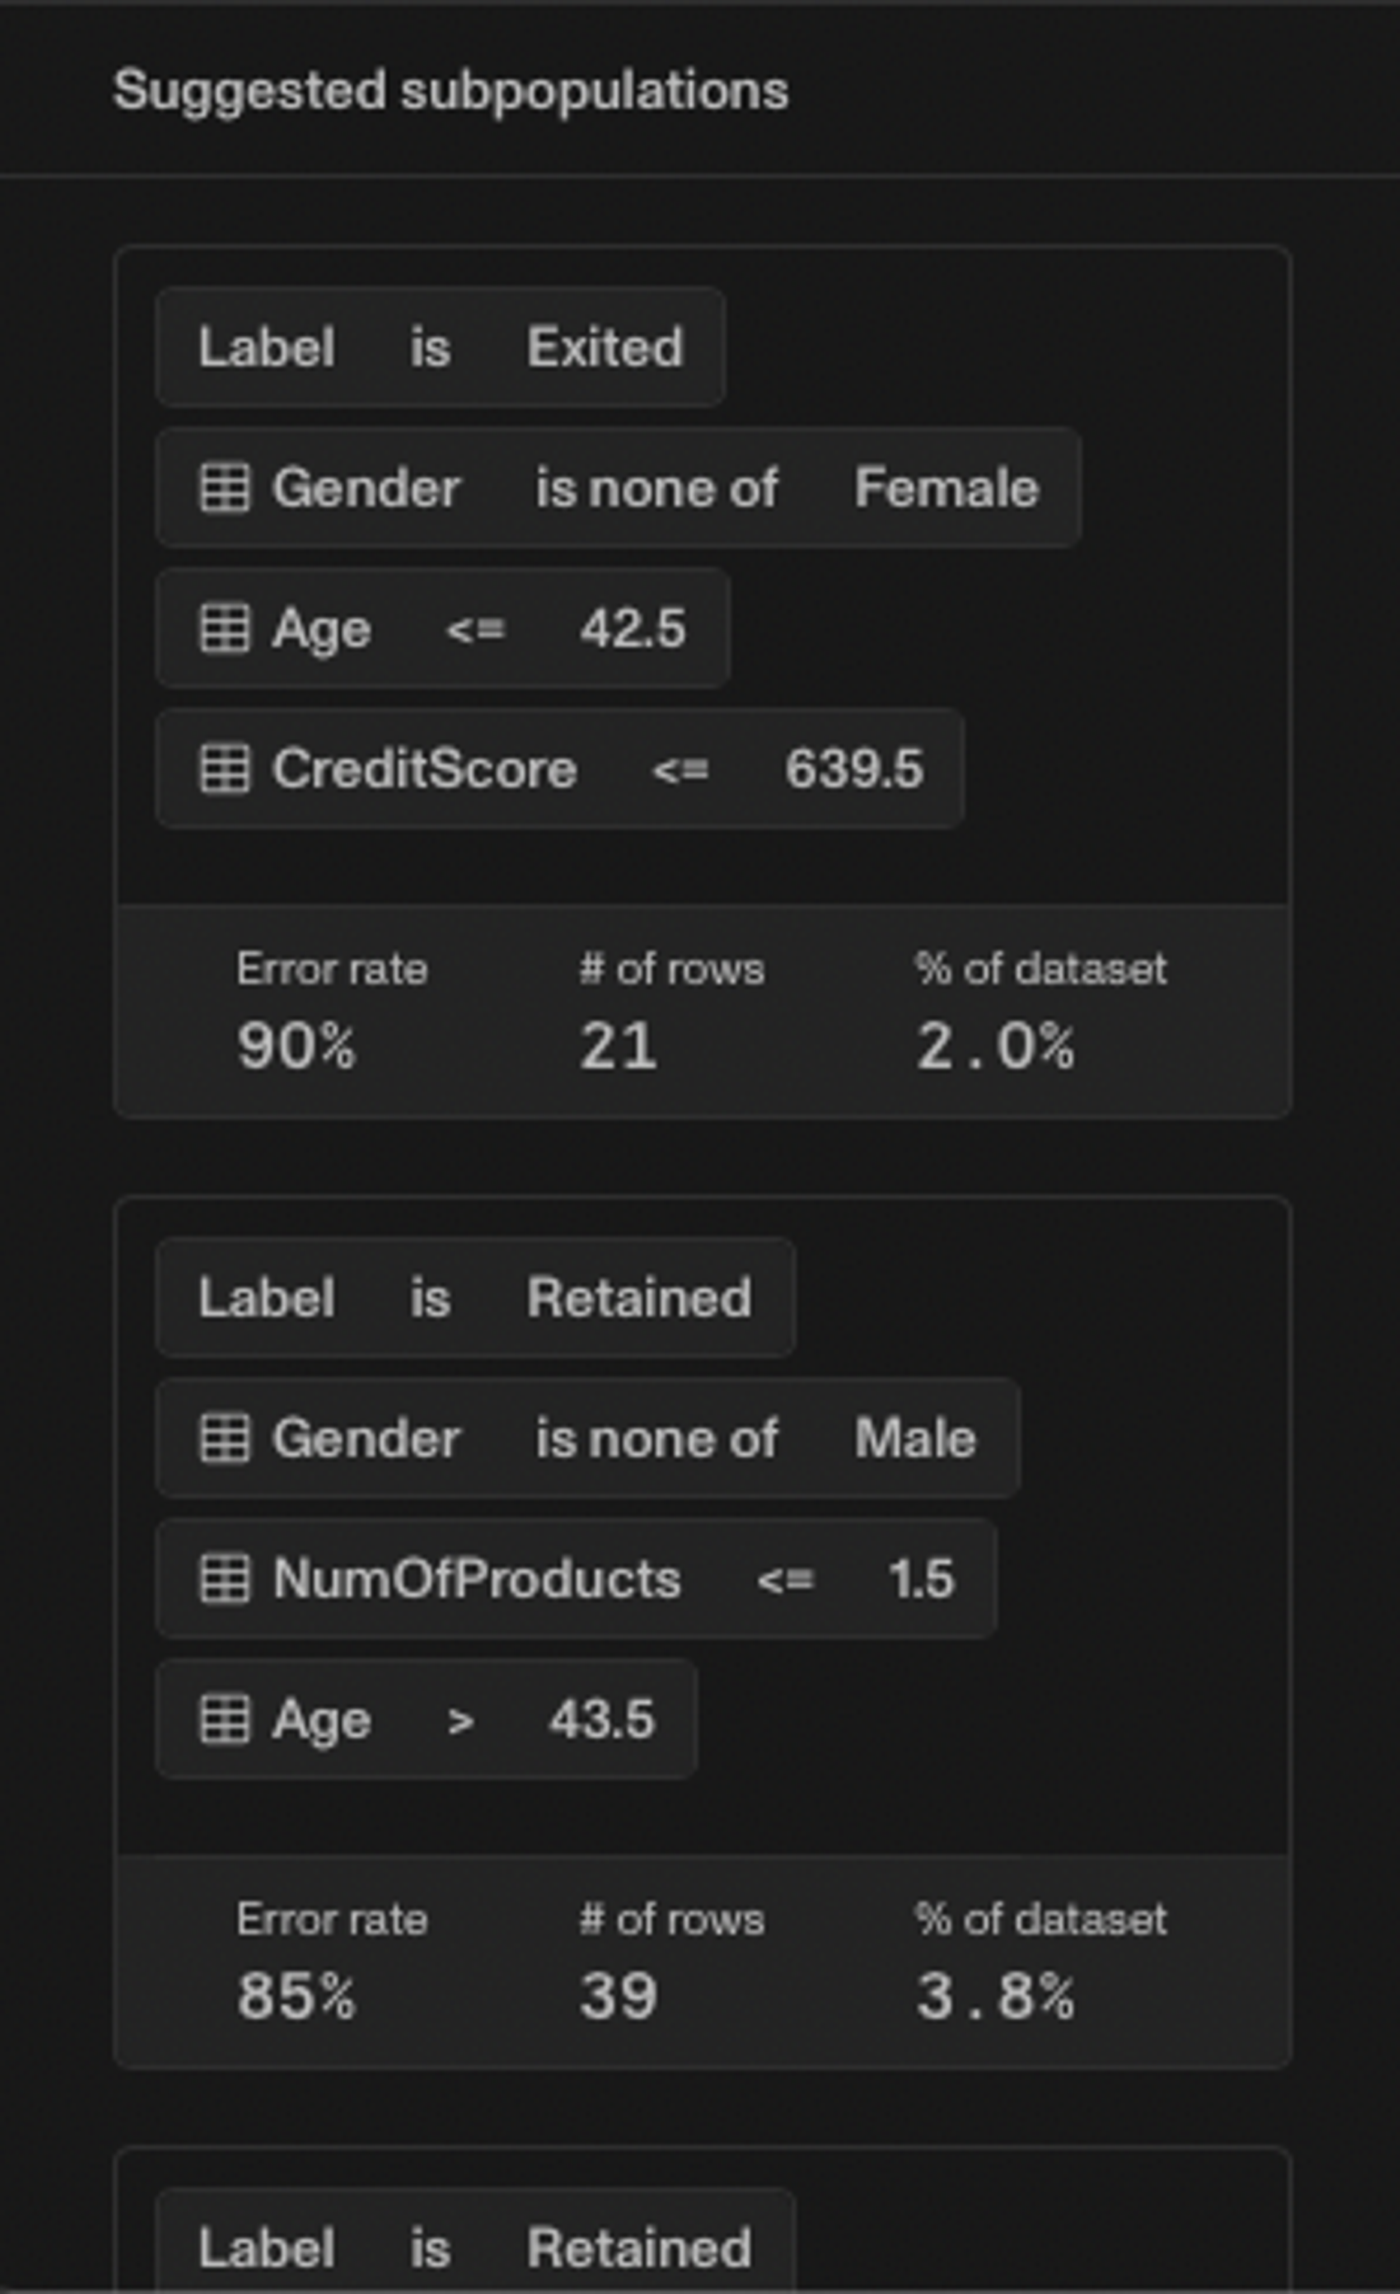Viewport: 1400px width, 2294px height.
Task: Select the first Label is Retained chip
Action: click(x=476, y=1298)
